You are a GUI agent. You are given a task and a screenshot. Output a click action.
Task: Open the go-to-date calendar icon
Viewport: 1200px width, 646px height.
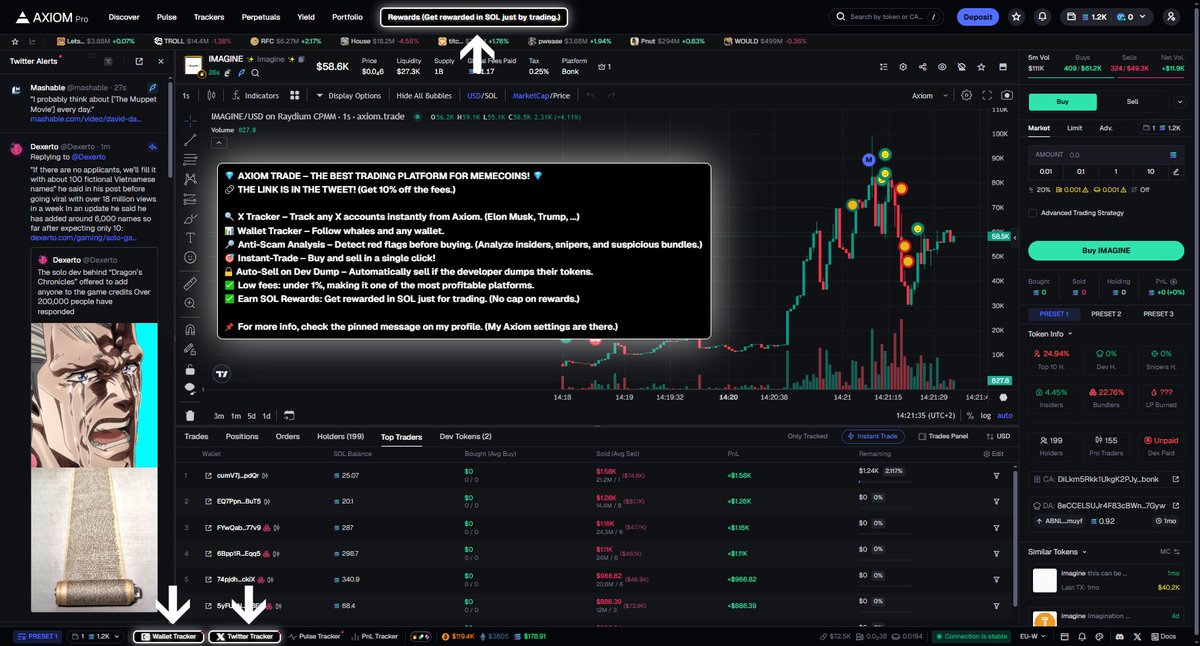coord(289,415)
